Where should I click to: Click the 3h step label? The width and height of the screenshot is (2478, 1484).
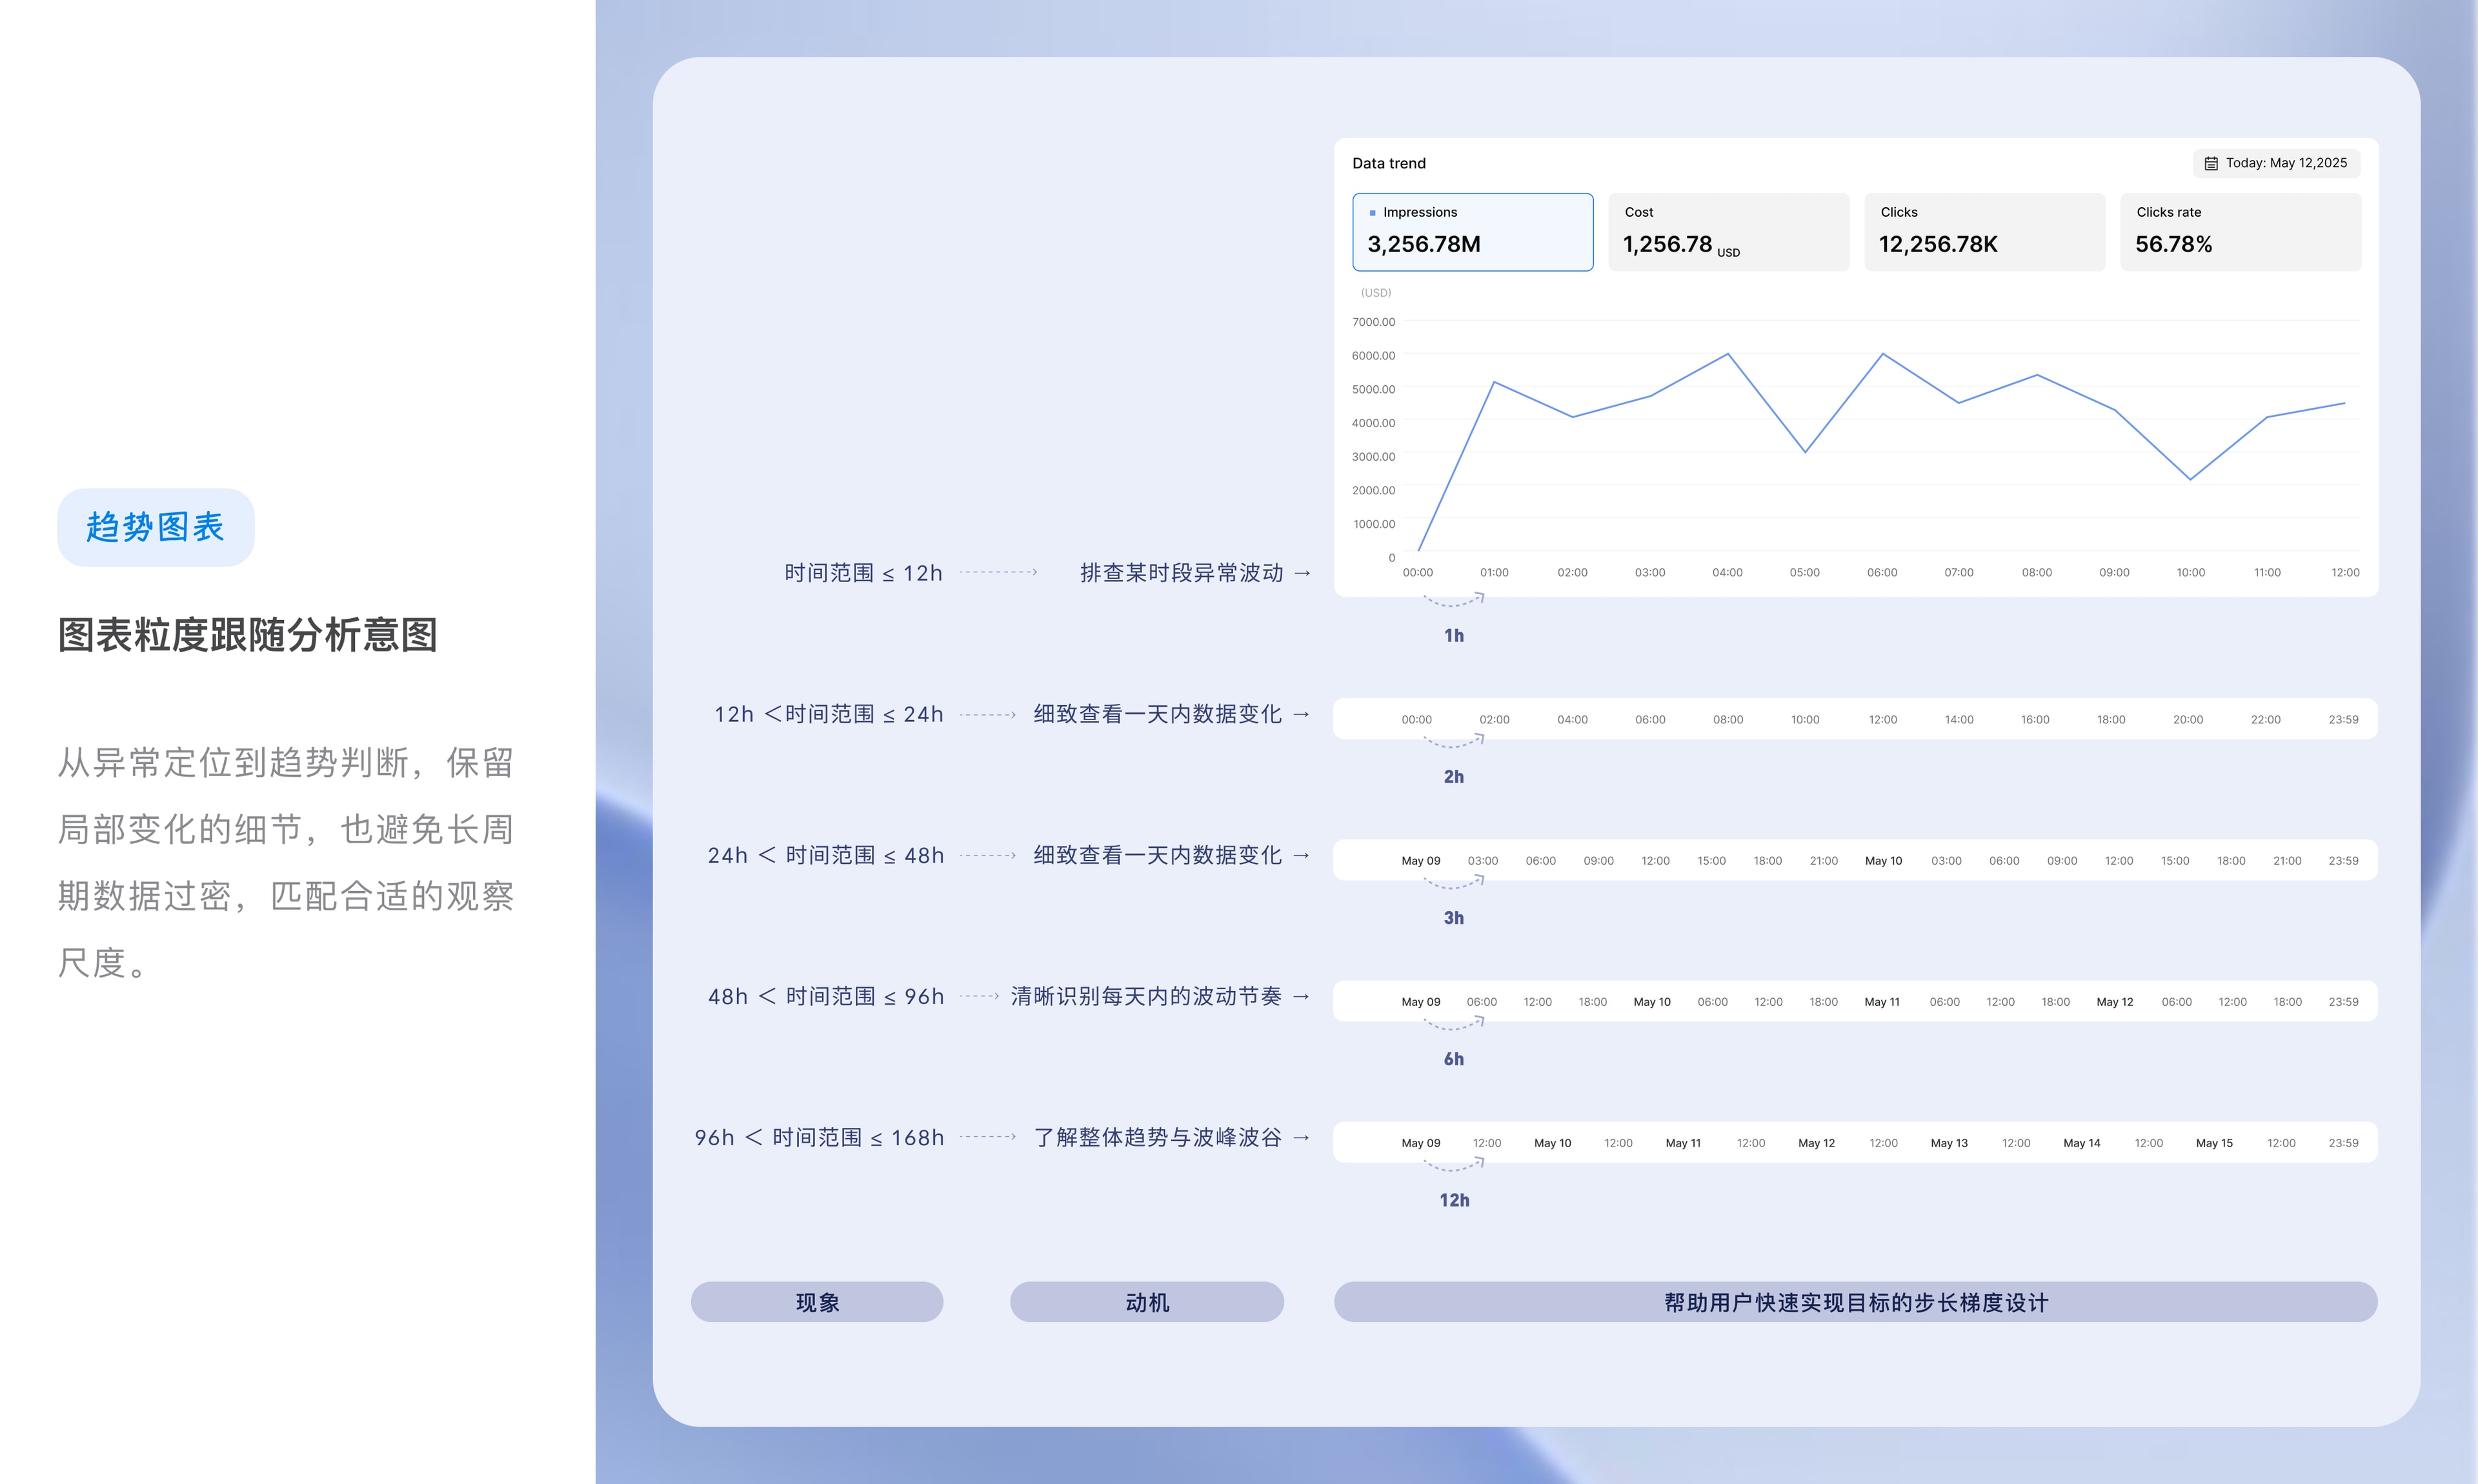pos(1453,917)
